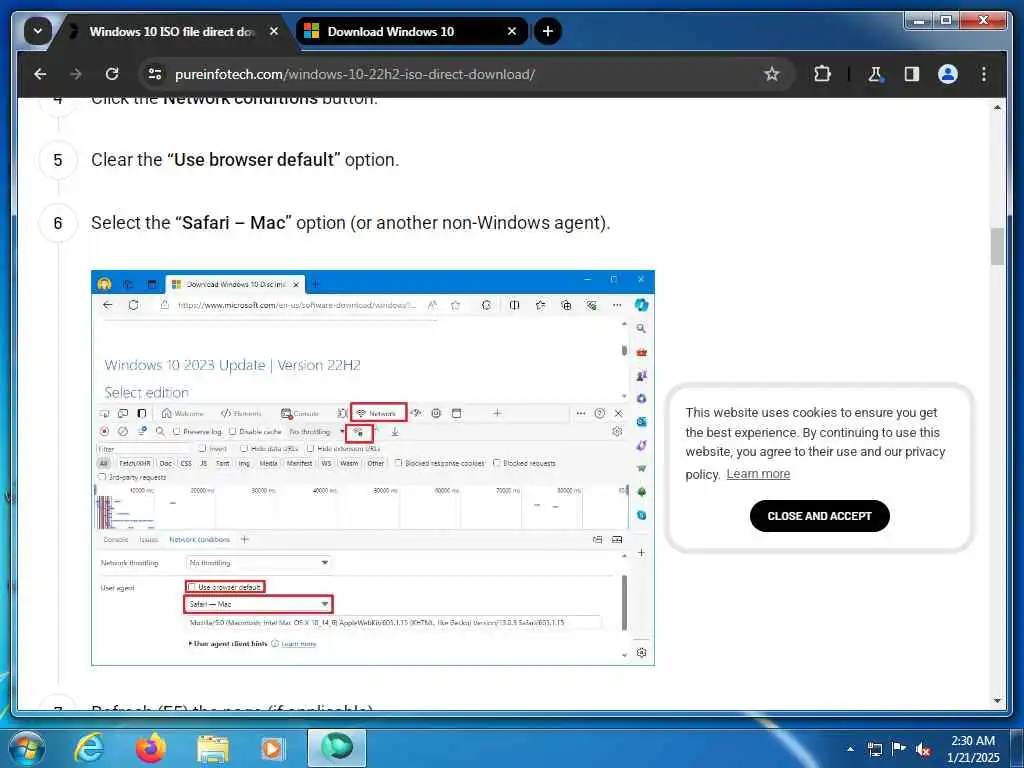
Task: Open the DevTools tutorial screenshot image
Action: (373, 468)
